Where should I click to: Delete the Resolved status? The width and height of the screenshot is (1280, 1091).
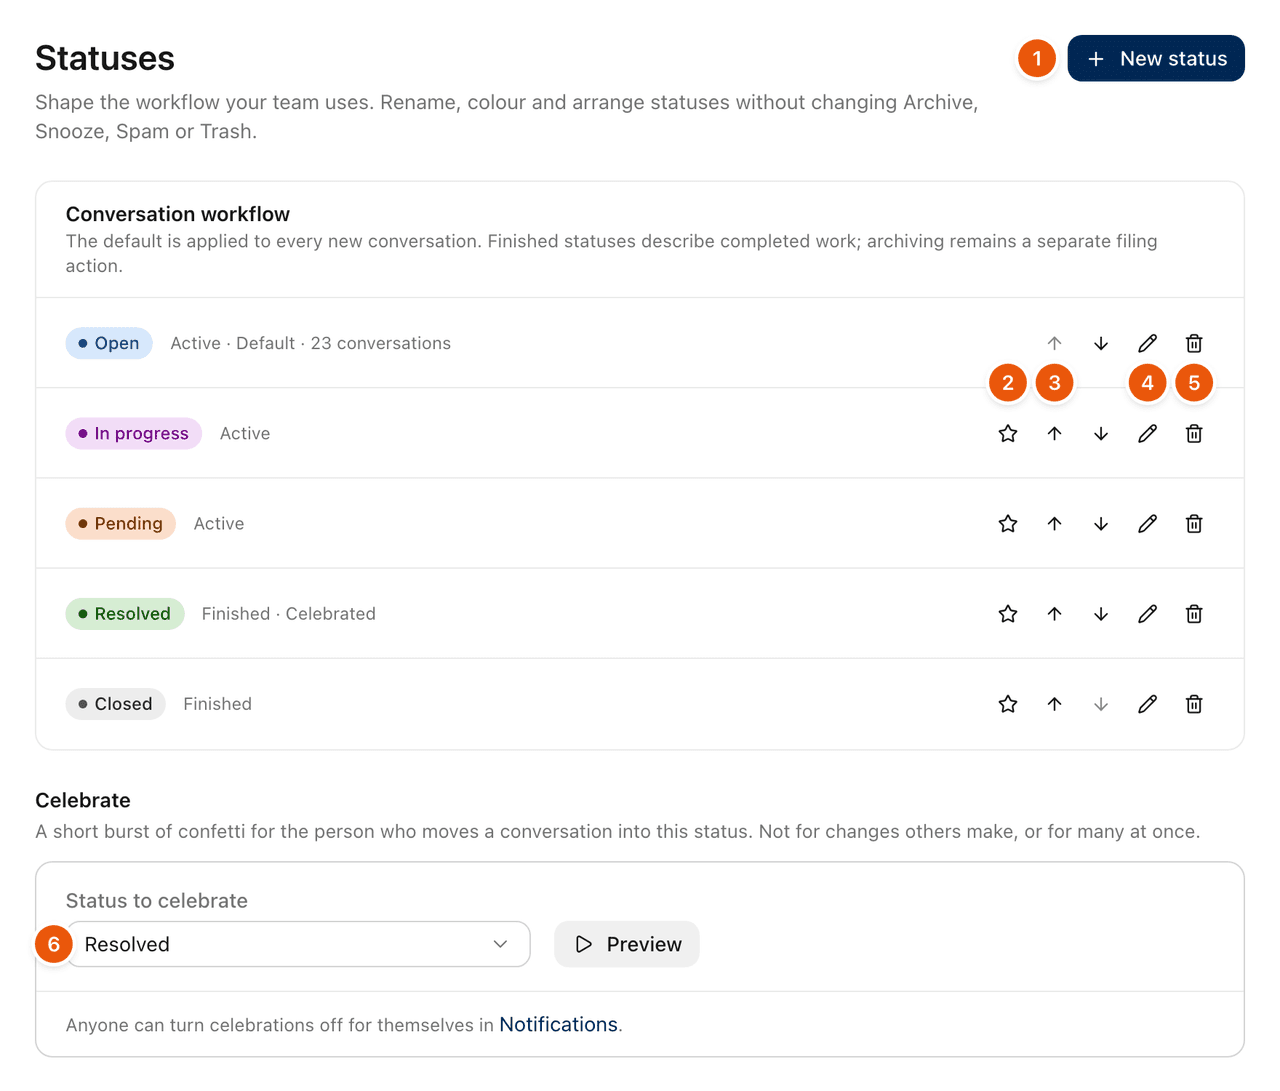(x=1194, y=613)
